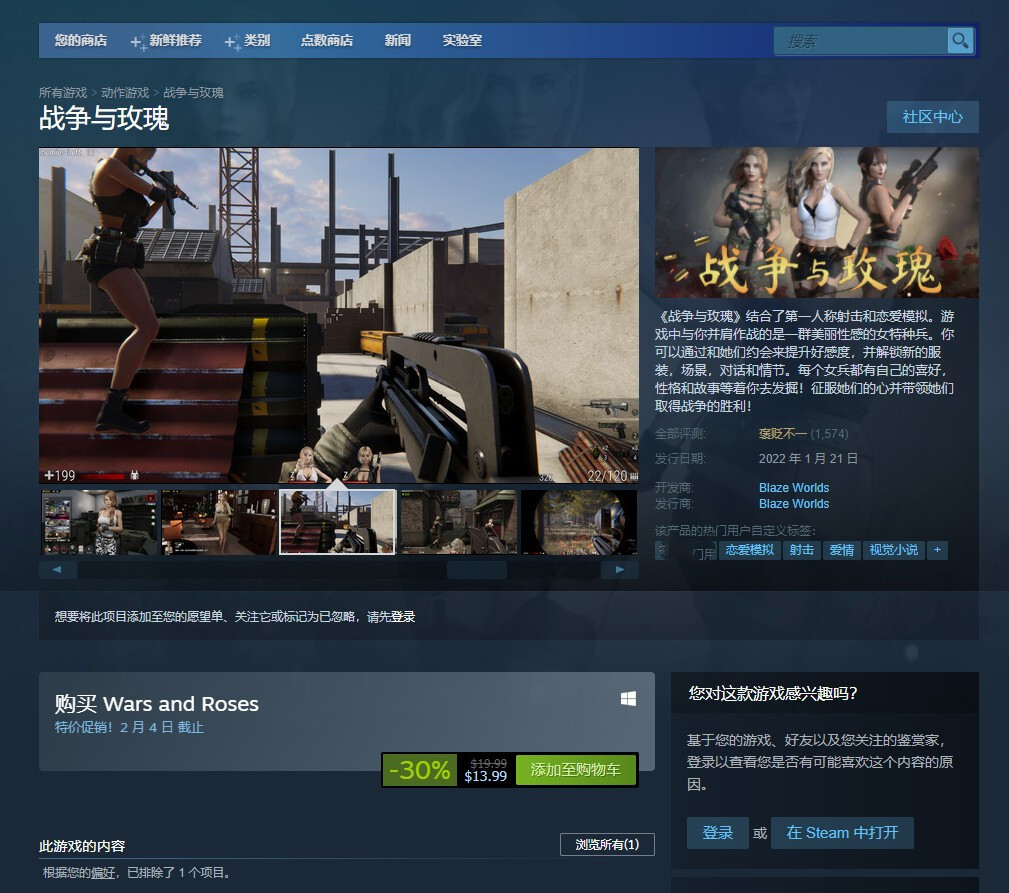
Task: Click the purchase heading 购买 Wars and Roses
Action: (156, 704)
